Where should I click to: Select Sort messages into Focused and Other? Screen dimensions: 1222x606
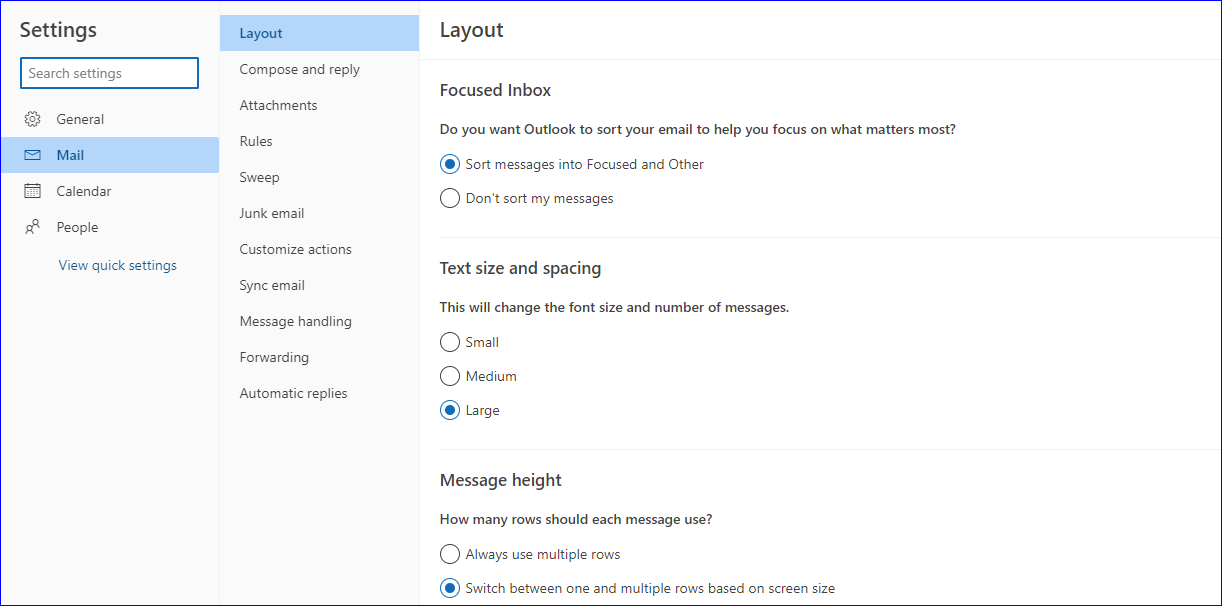coord(449,163)
